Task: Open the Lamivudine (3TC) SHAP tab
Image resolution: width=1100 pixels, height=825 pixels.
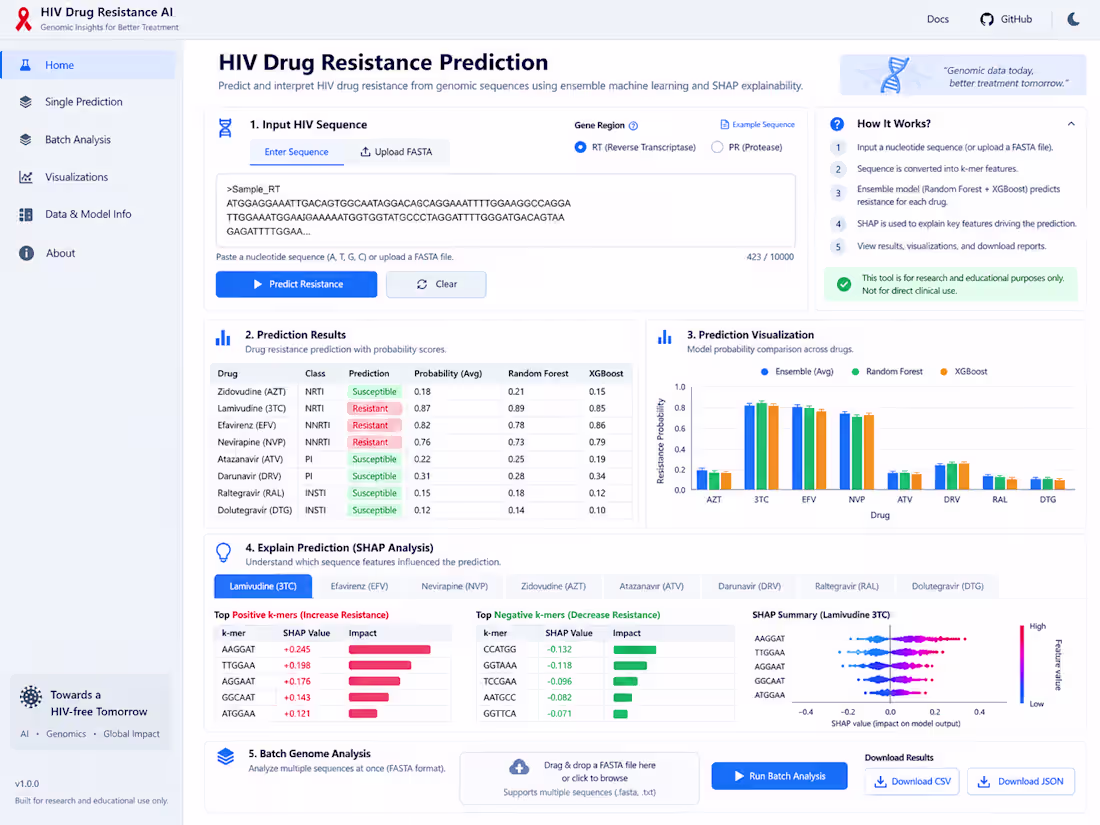Action: tap(263, 586)
